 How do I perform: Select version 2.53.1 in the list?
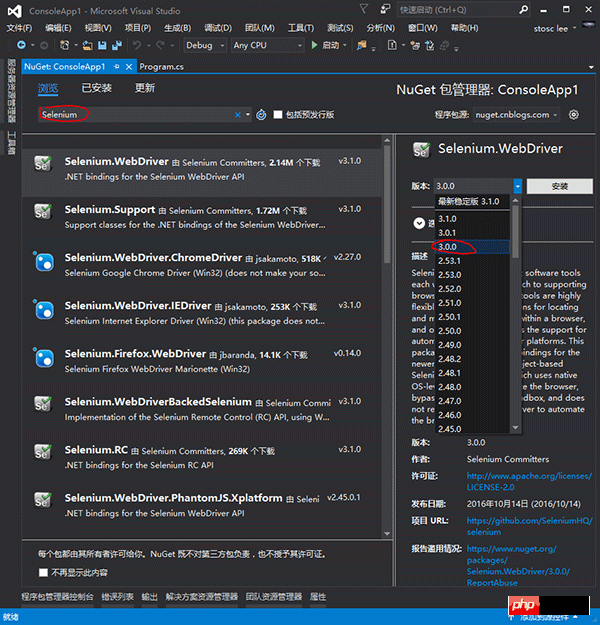[x=472, y=261]
